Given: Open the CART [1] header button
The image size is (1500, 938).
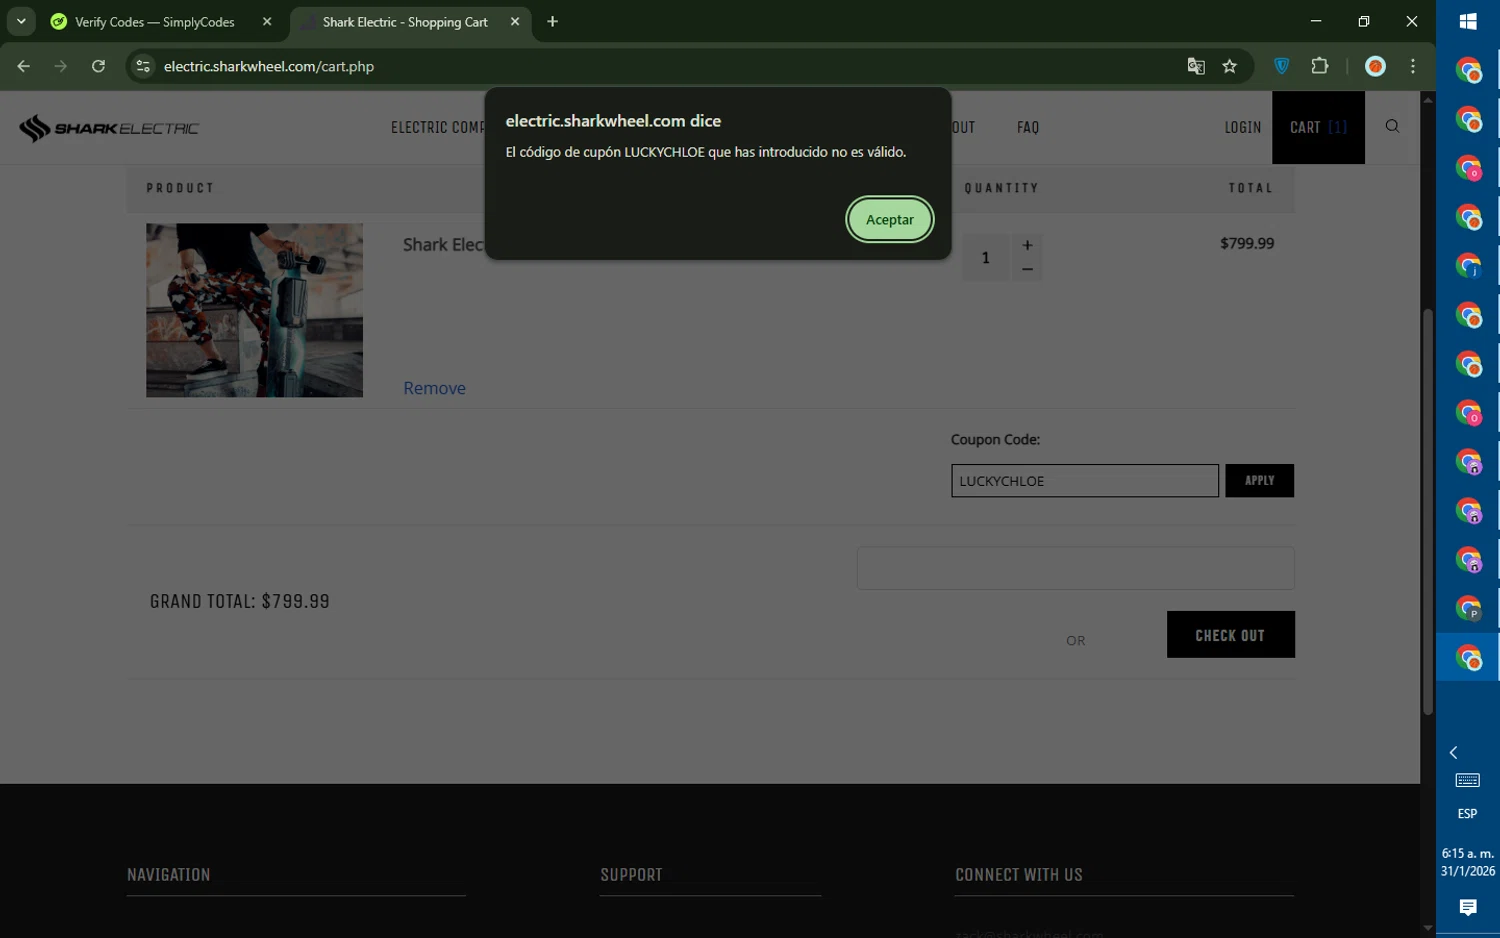Looking at the screenshot, I should pos(1318,128).
